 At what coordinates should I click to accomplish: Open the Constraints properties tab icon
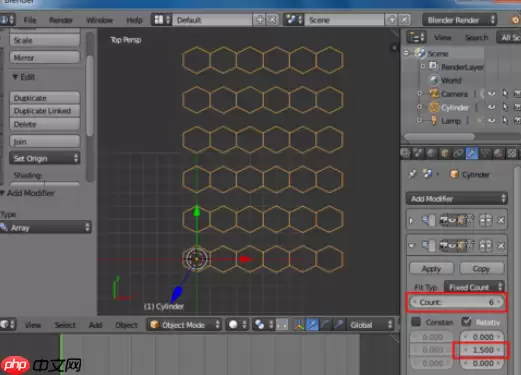[x=458, y=153]
